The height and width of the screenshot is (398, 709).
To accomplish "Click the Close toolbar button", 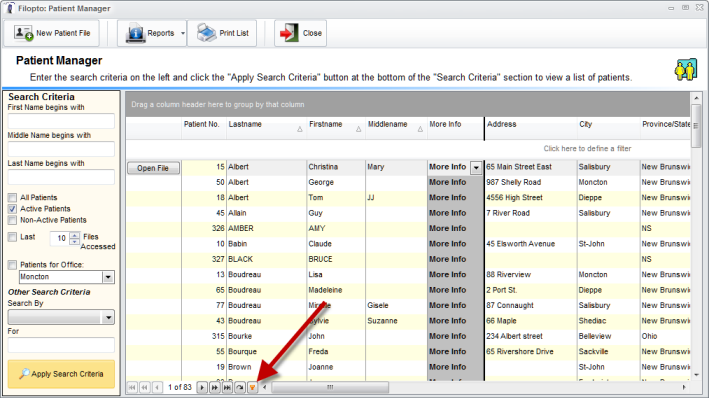I will [x=300, y=33].
